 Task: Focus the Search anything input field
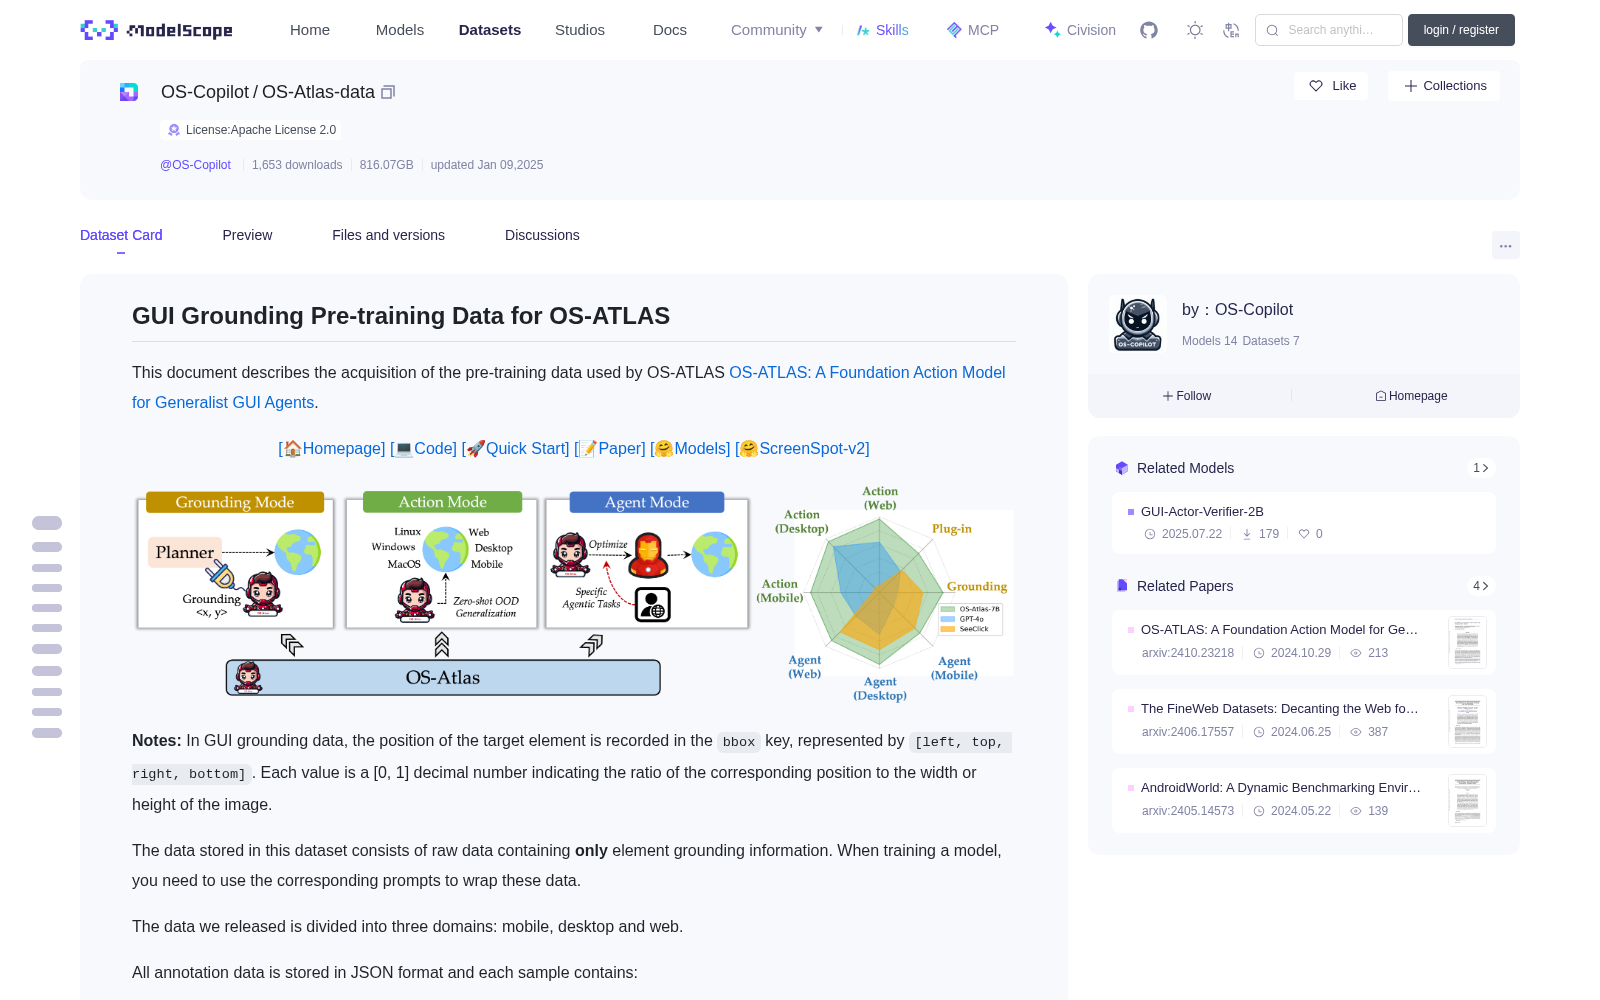point(1329,30)
